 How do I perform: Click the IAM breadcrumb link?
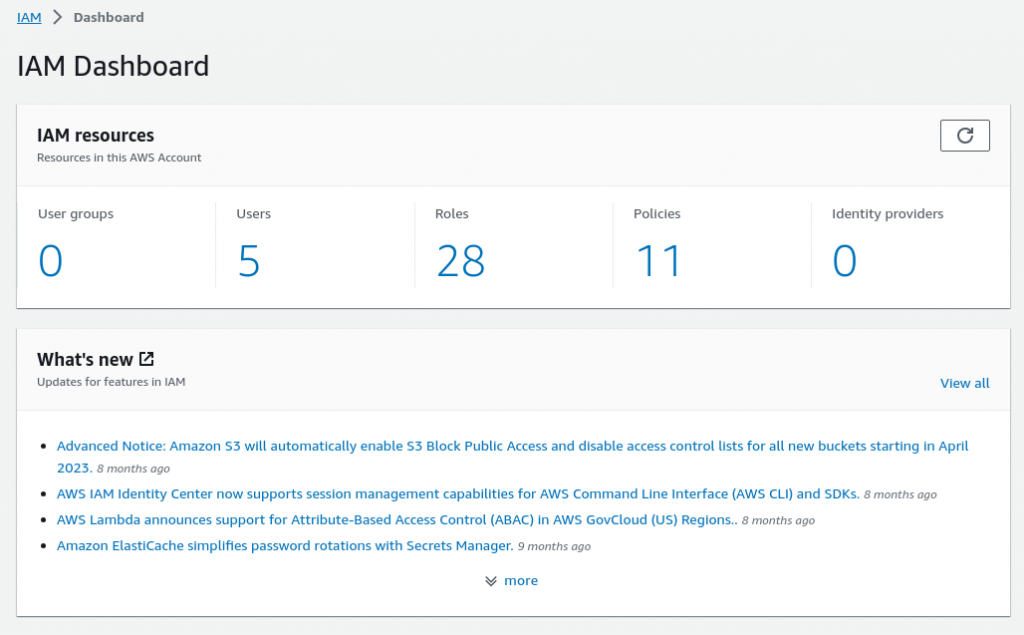click(x=29, y=18)
